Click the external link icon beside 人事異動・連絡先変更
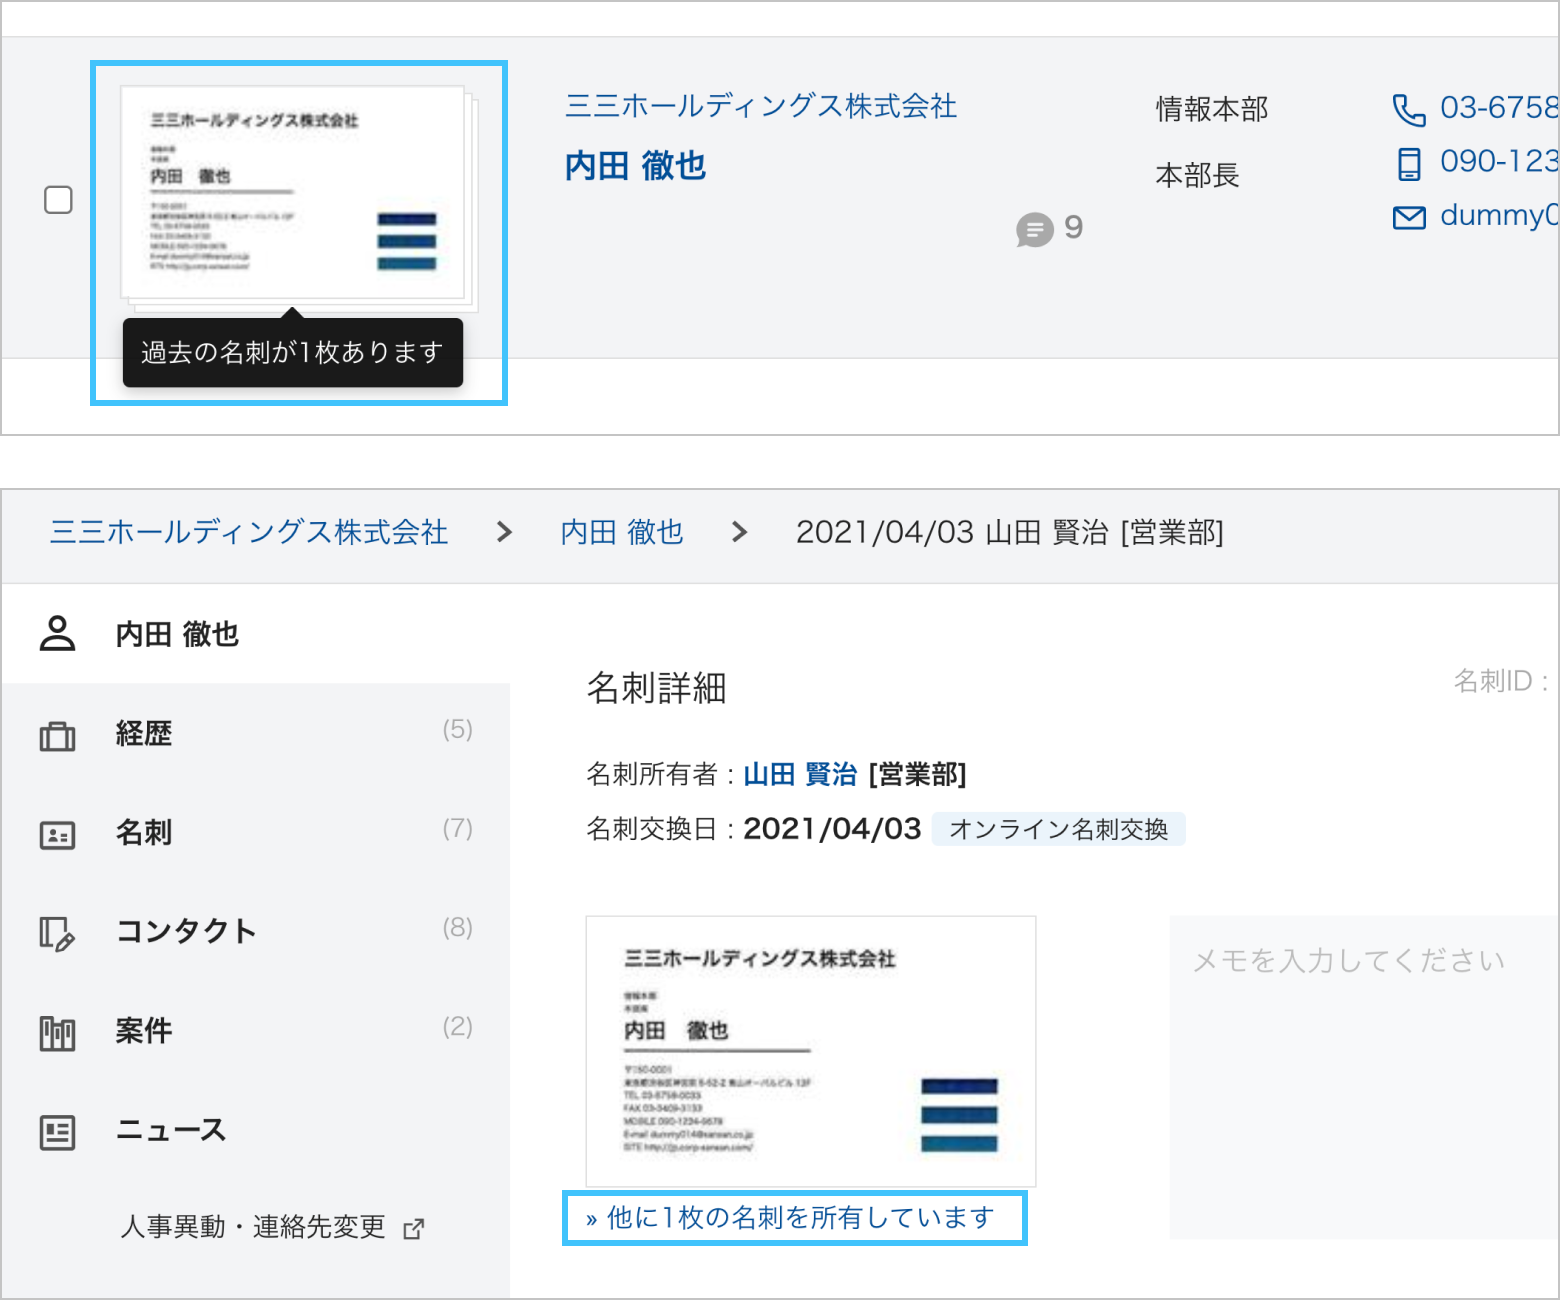 413,1229
